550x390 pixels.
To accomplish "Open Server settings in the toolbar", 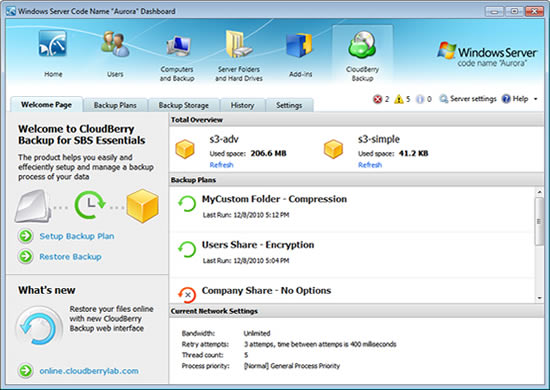I will coord(468,99).
